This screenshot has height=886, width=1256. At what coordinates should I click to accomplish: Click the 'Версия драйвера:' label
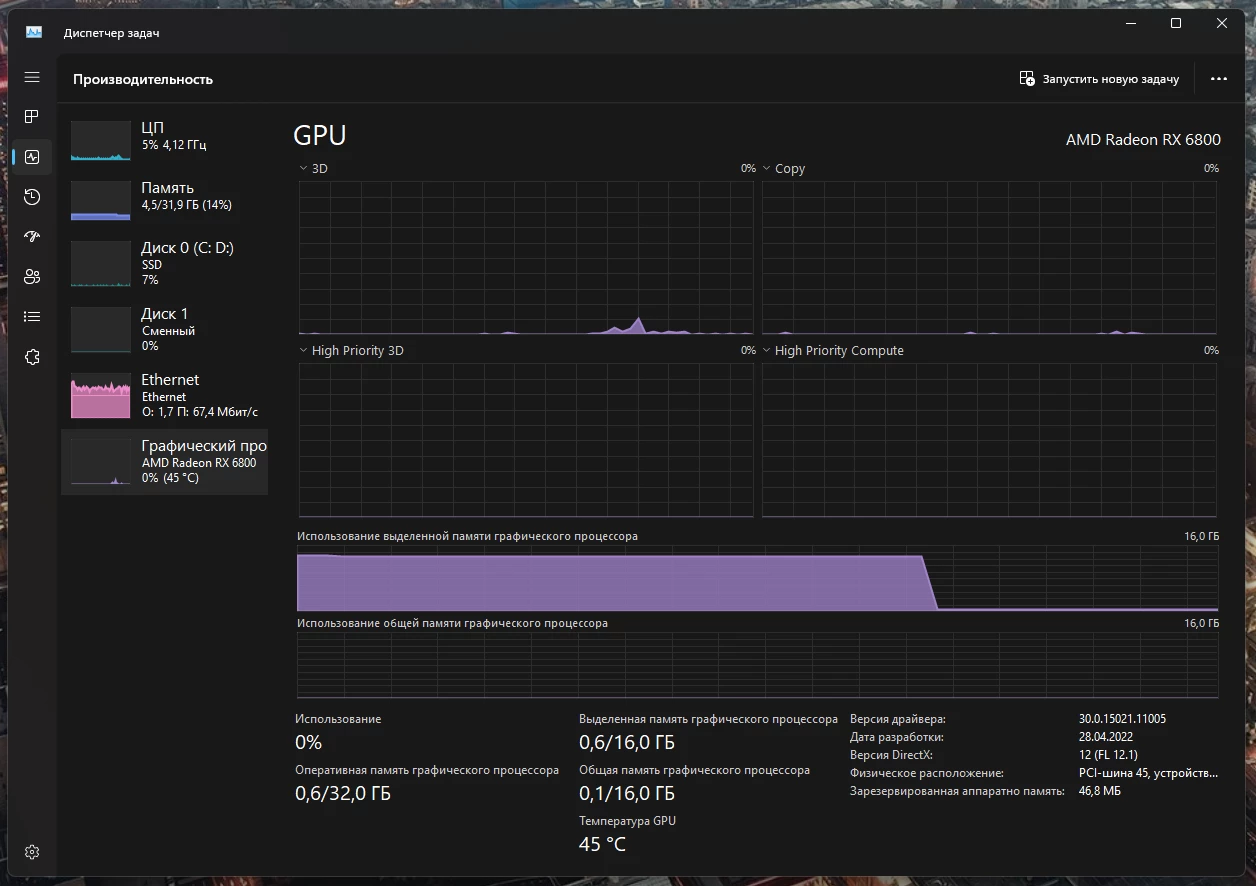(898, 719)
